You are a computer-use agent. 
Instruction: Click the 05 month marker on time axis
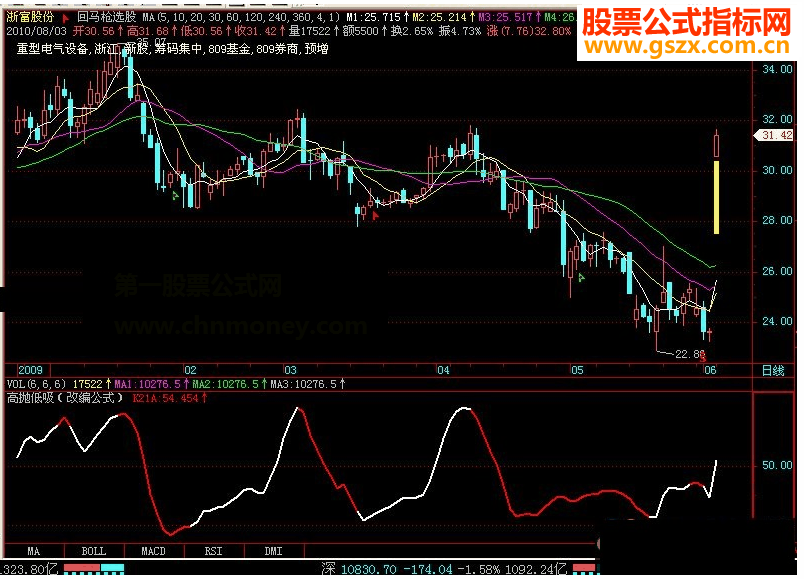click(x=577, y=370)
